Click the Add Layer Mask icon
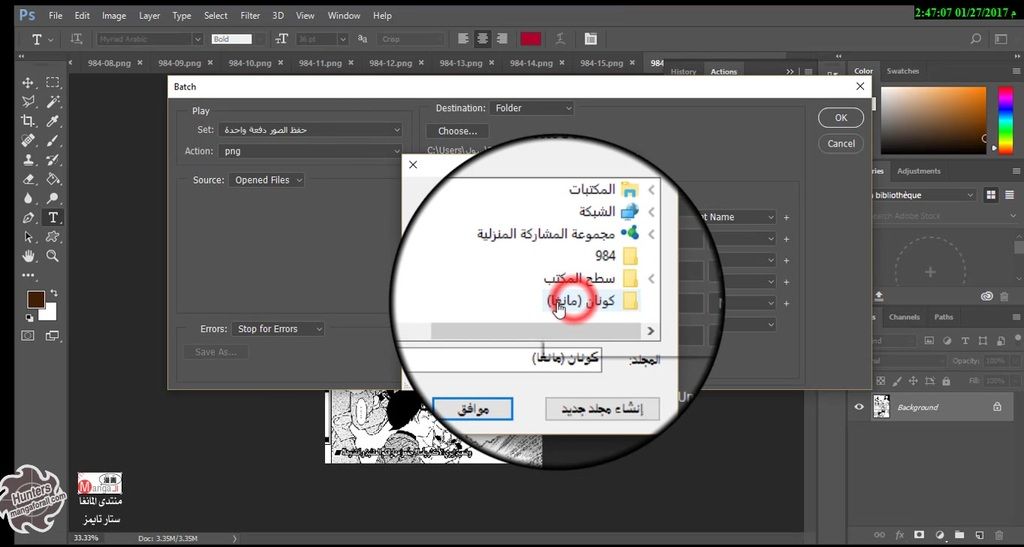This screenshot has width=1024, height=547. coord(920,535)
